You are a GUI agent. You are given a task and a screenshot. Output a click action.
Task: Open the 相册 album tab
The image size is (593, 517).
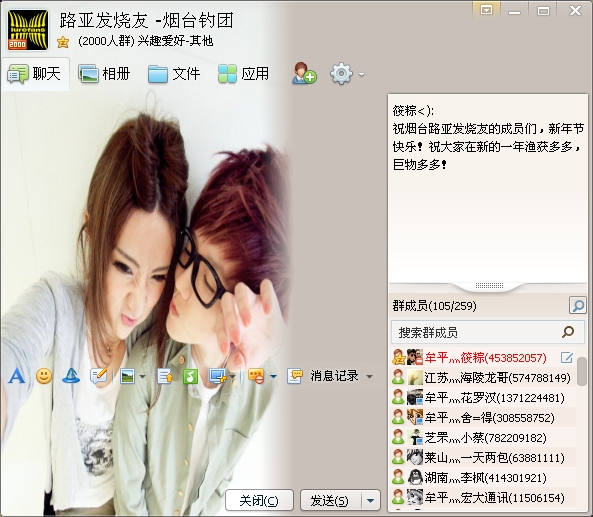tap(104, 74)
